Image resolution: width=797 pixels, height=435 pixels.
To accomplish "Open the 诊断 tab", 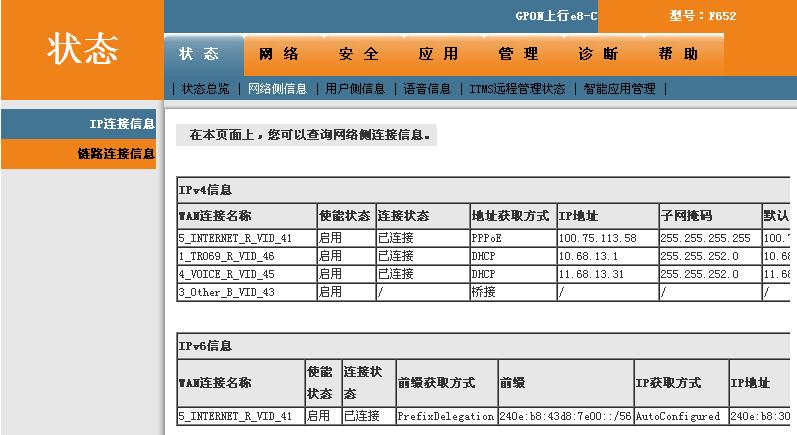I will (598, 54).
